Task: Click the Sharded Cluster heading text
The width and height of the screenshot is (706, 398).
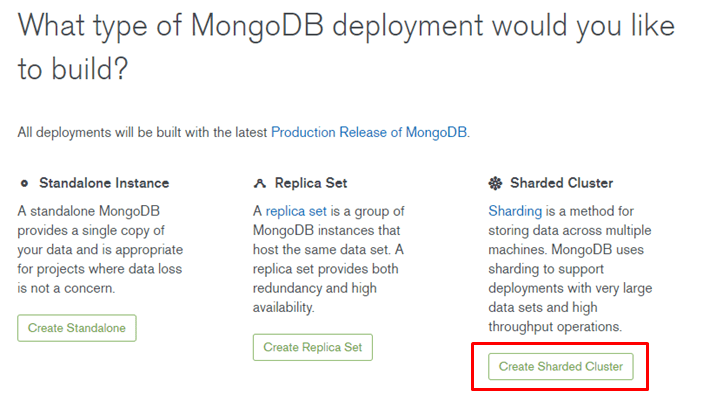Action: pos(561,183)
